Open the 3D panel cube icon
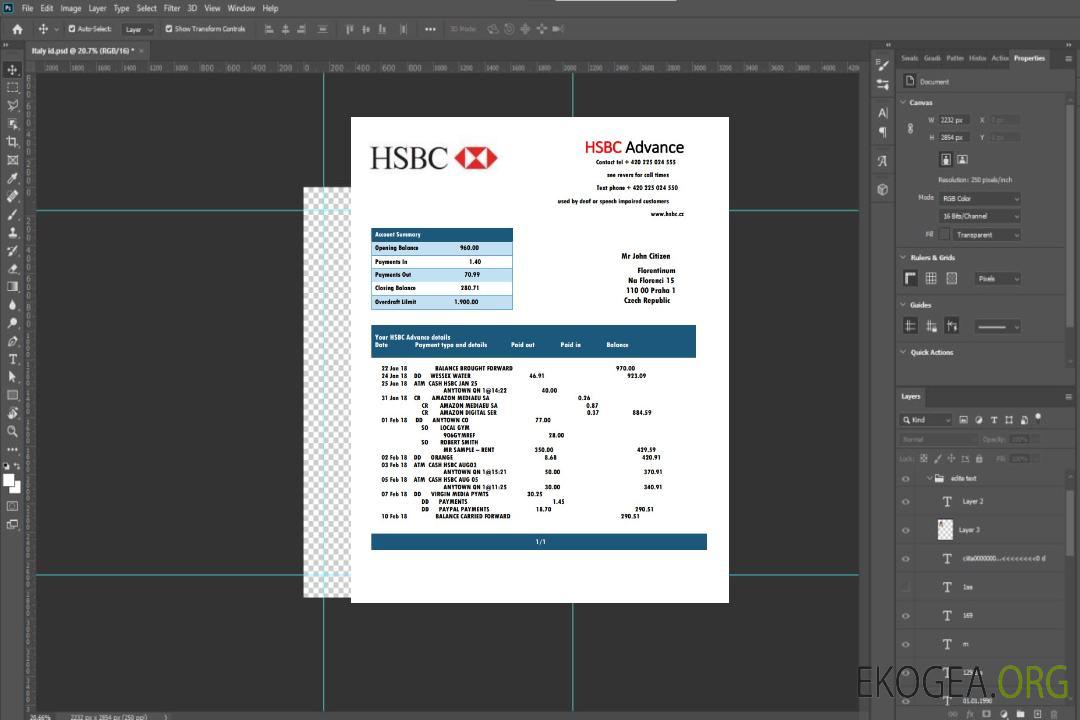This screenshot has height=720, width=1080. 883,189
